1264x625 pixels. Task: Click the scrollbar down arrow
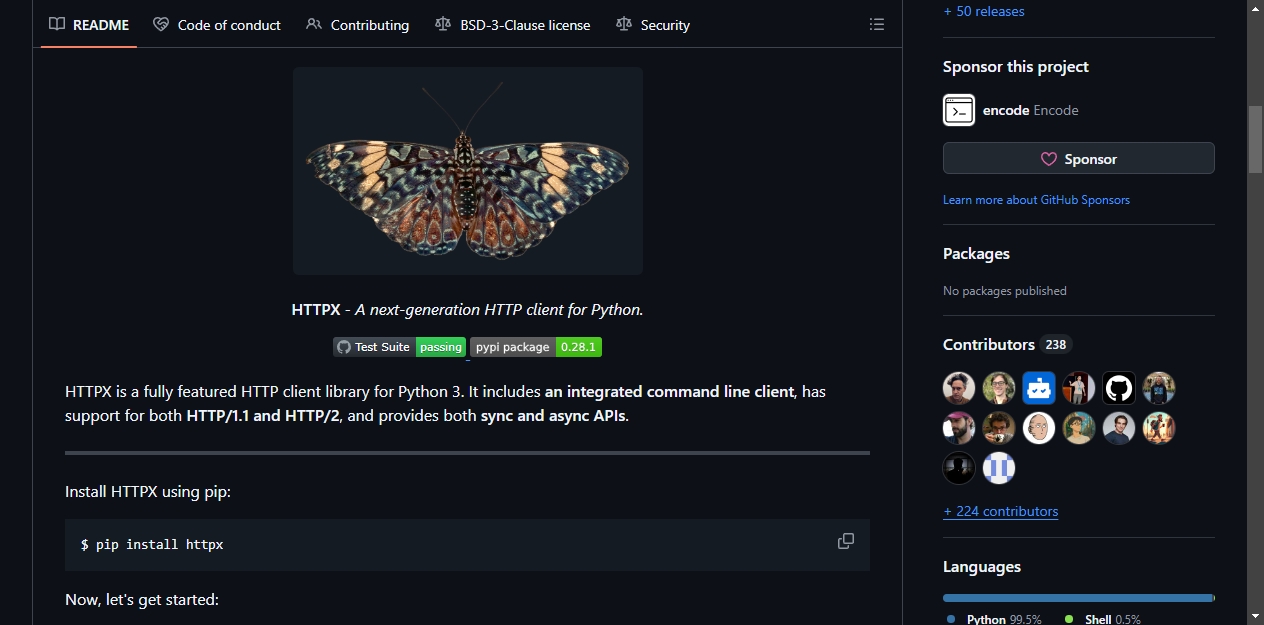[1256, 616]
